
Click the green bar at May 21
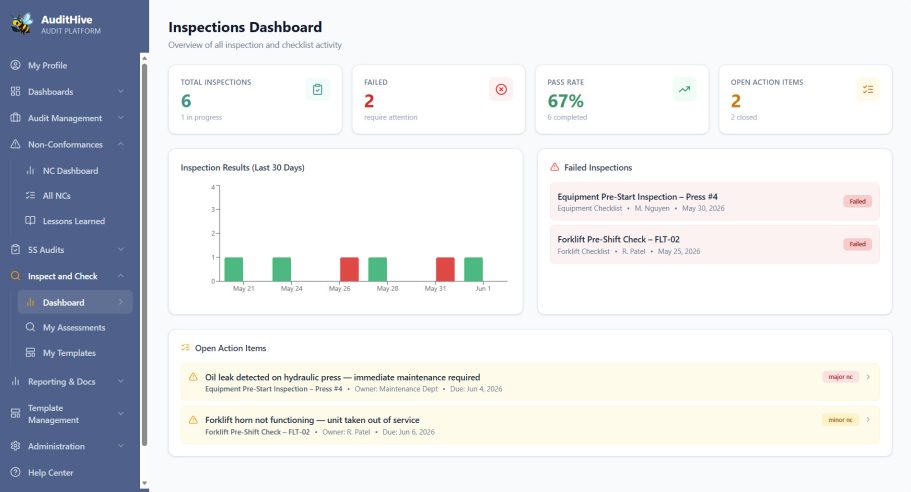point(234,269)
